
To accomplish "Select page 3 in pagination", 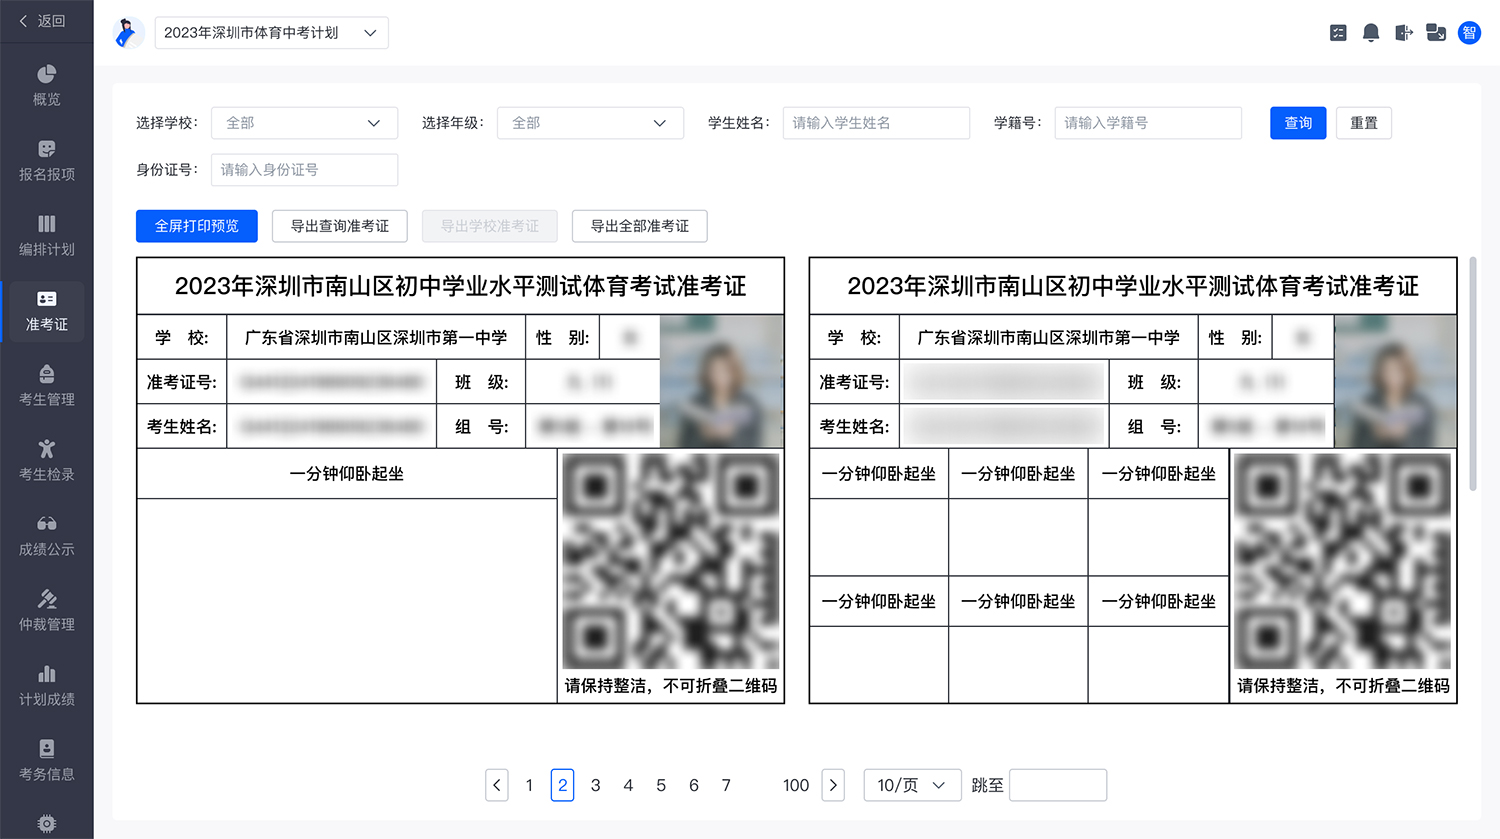I will coord(595,785).
